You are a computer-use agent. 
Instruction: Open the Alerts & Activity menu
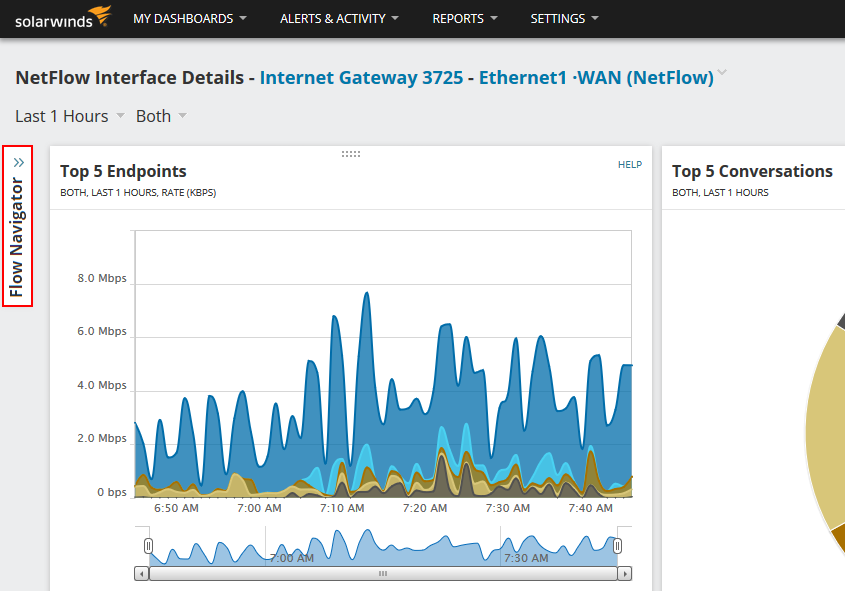pyautogui.click(x=339, y=19)
